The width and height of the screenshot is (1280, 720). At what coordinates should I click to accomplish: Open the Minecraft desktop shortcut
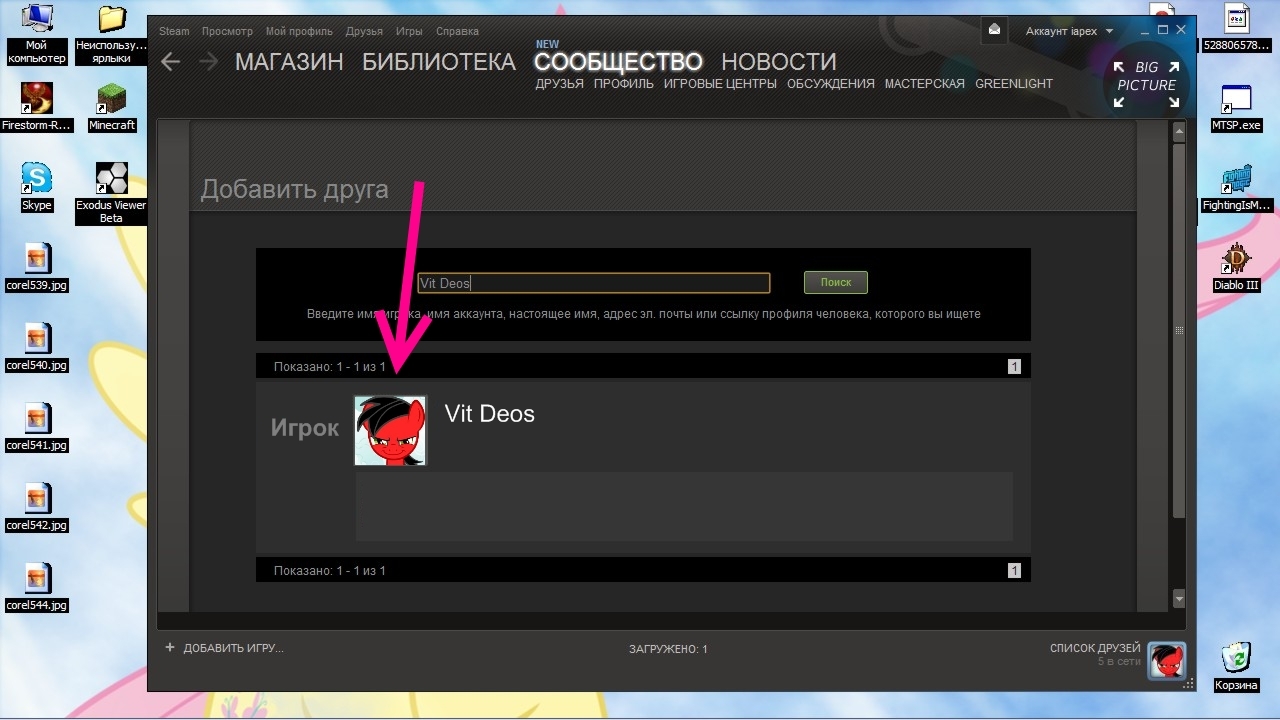[112, 107]
